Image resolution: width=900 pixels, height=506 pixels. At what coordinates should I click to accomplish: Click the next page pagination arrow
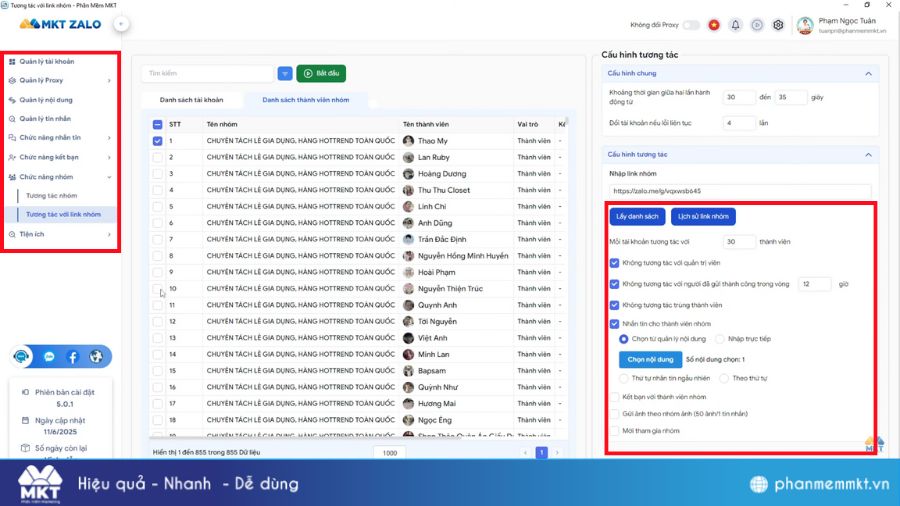pyautogui.click(x=557, y=453)
